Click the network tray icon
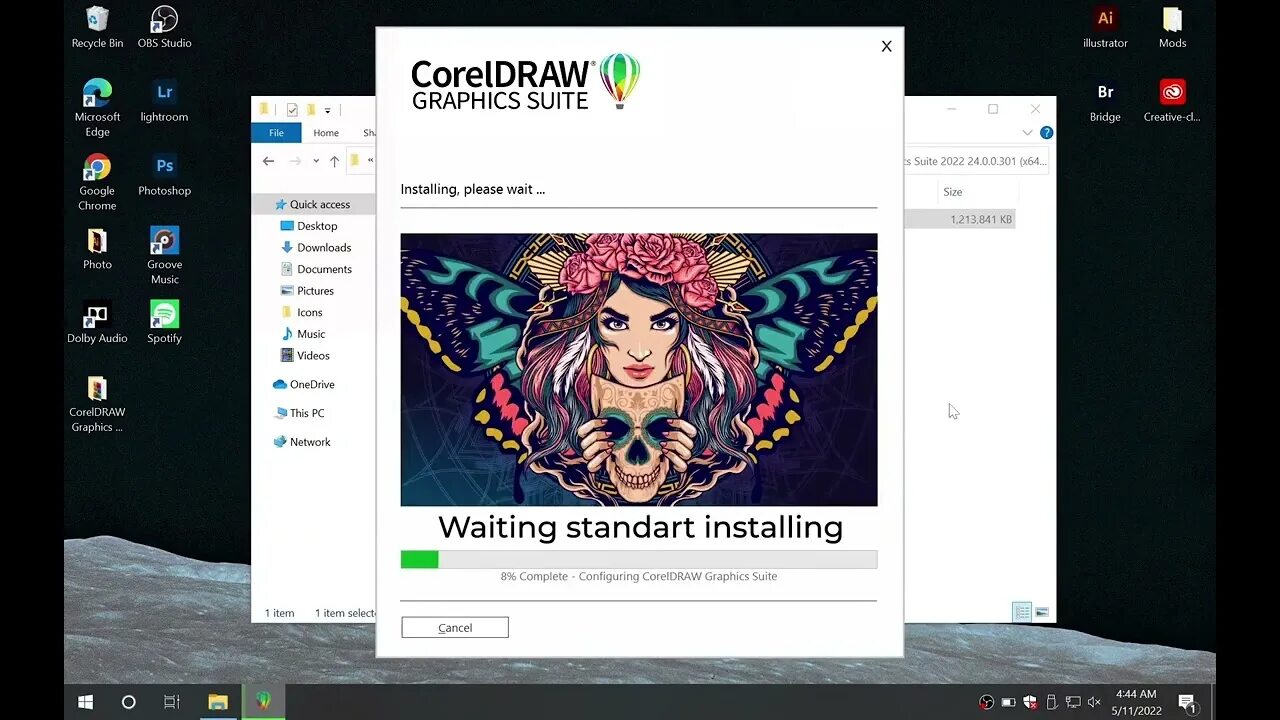The image size is (1280, 720). coord(1072,702)
